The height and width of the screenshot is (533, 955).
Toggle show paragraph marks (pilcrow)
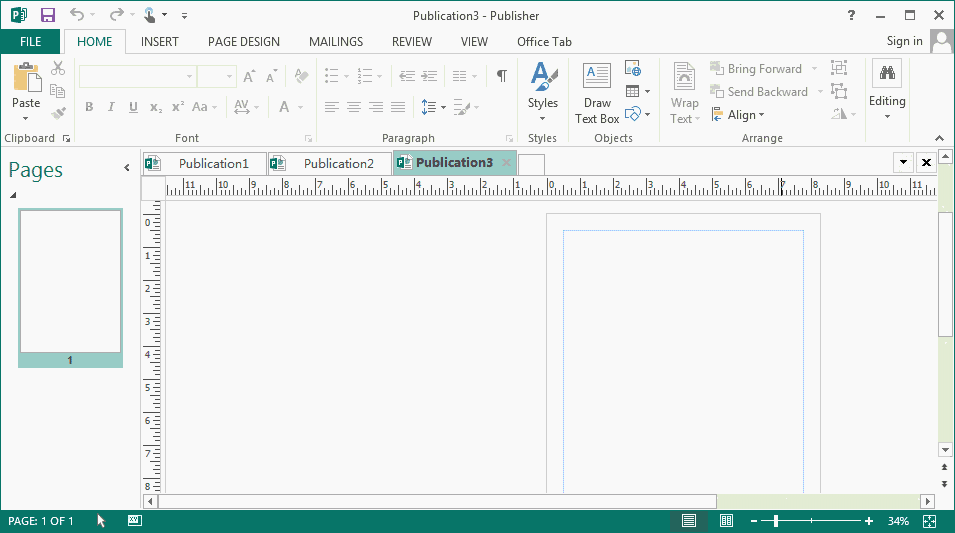pos(501,76)
